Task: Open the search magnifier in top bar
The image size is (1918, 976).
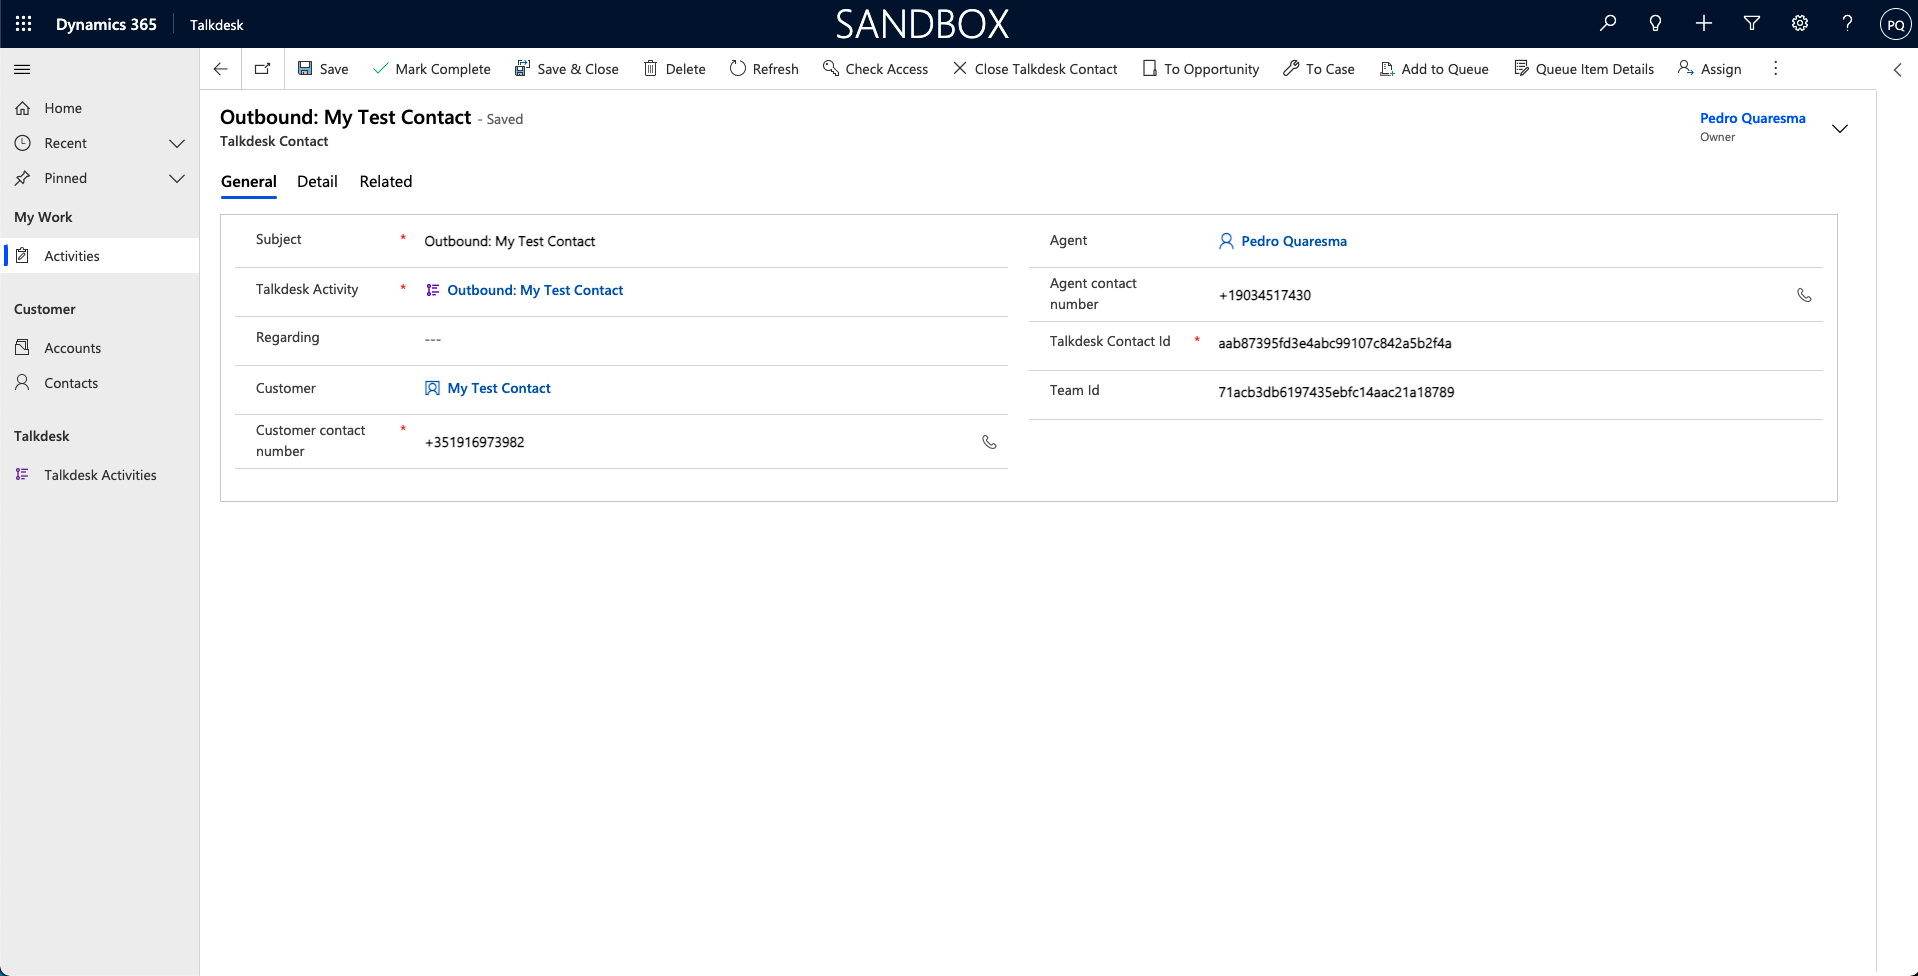Action: pos(1608,24)
